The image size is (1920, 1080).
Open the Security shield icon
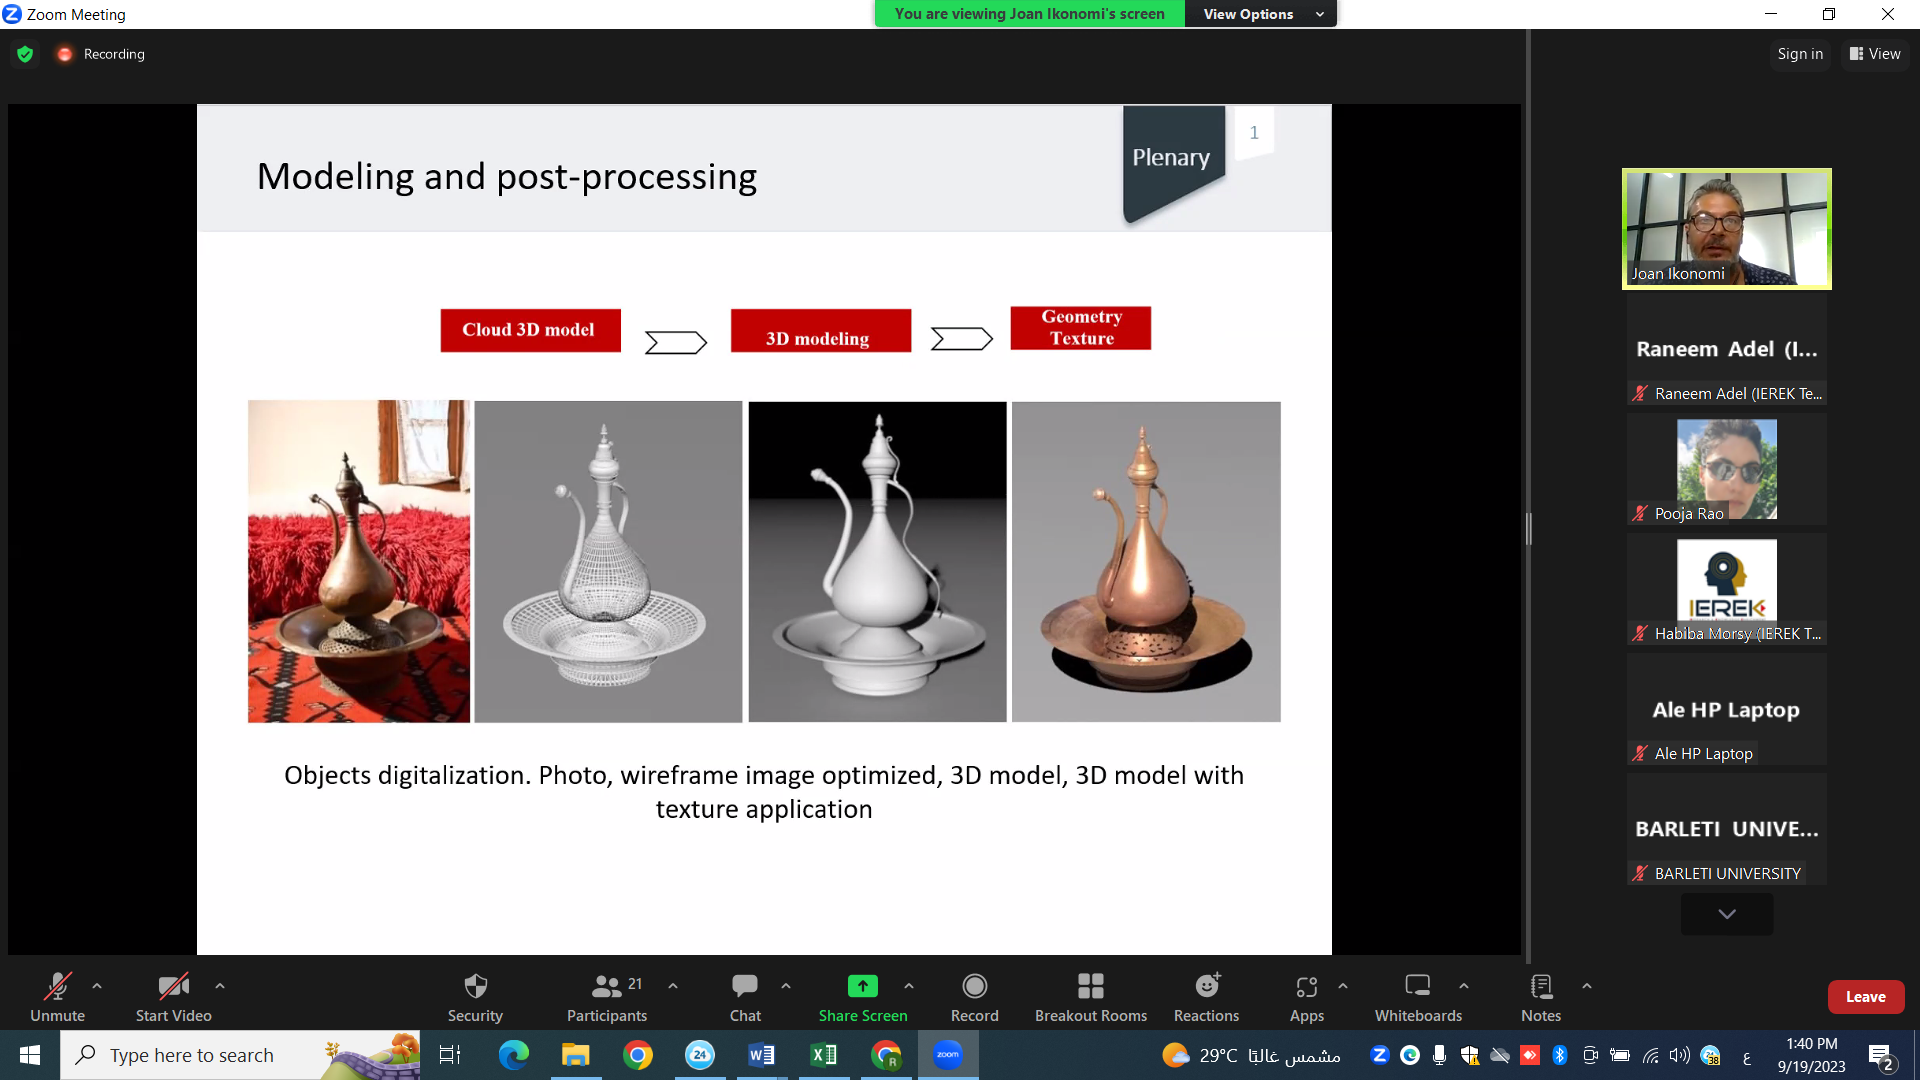pyautogui.click(x=475, y=987)
